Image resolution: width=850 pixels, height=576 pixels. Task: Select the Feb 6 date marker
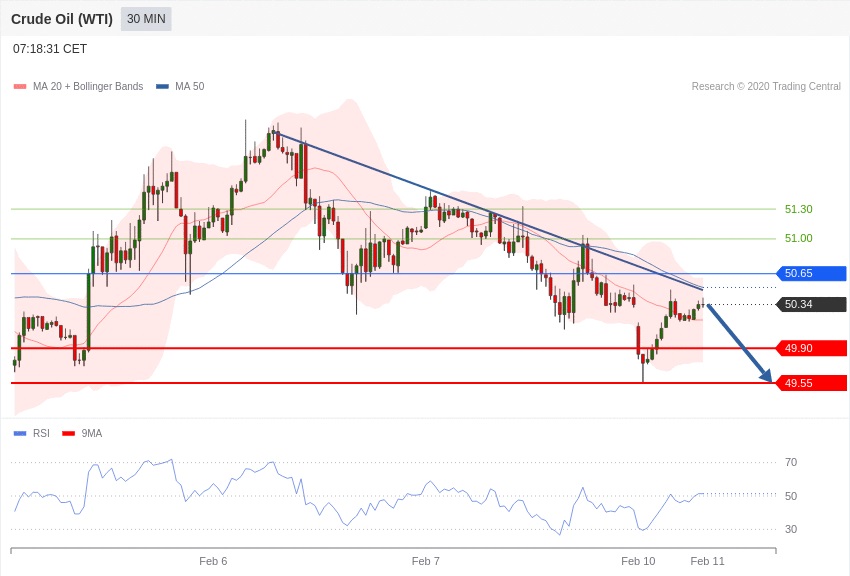[213, 561]
